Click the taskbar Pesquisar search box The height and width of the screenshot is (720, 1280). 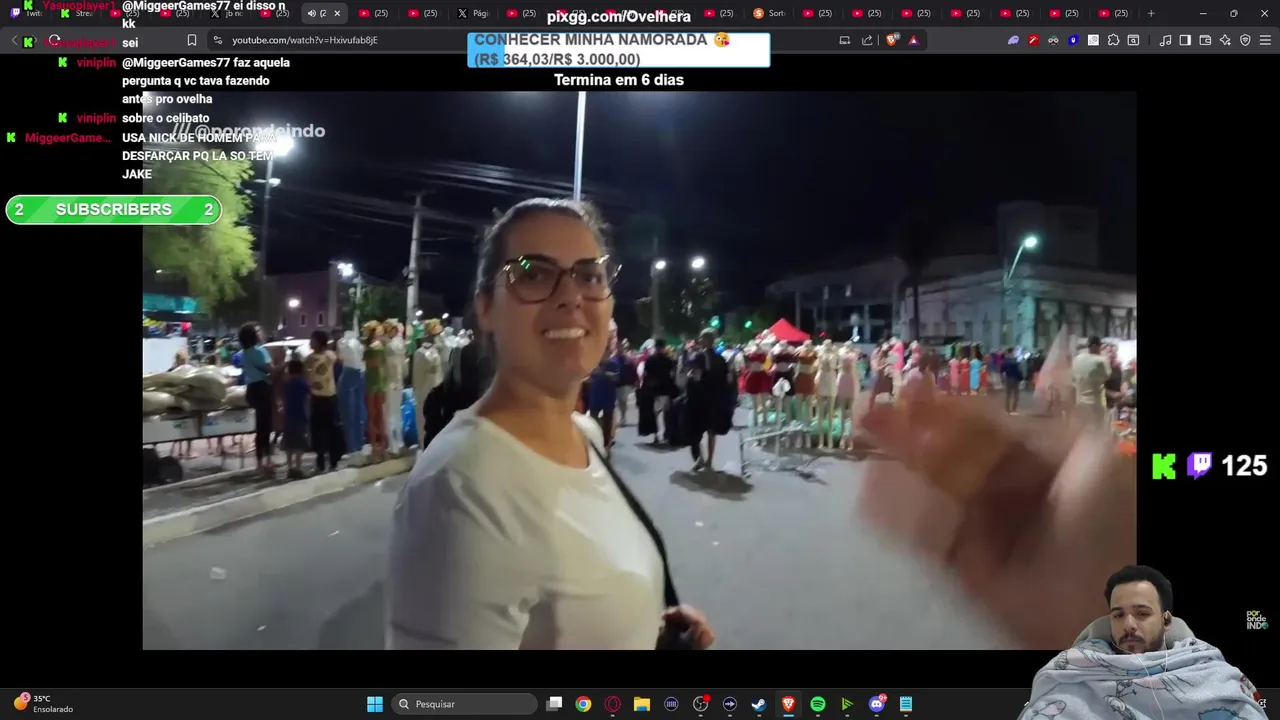click(x=464, y=704)
